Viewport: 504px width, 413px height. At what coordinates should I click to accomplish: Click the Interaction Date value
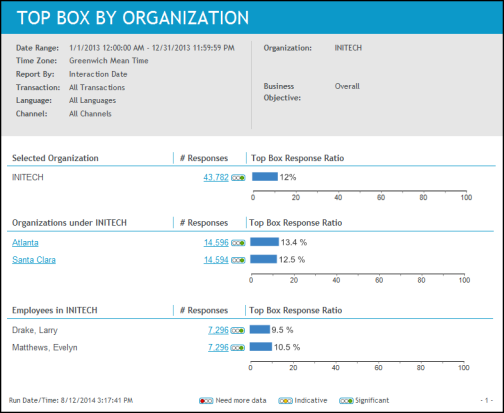tap(98, 74)
